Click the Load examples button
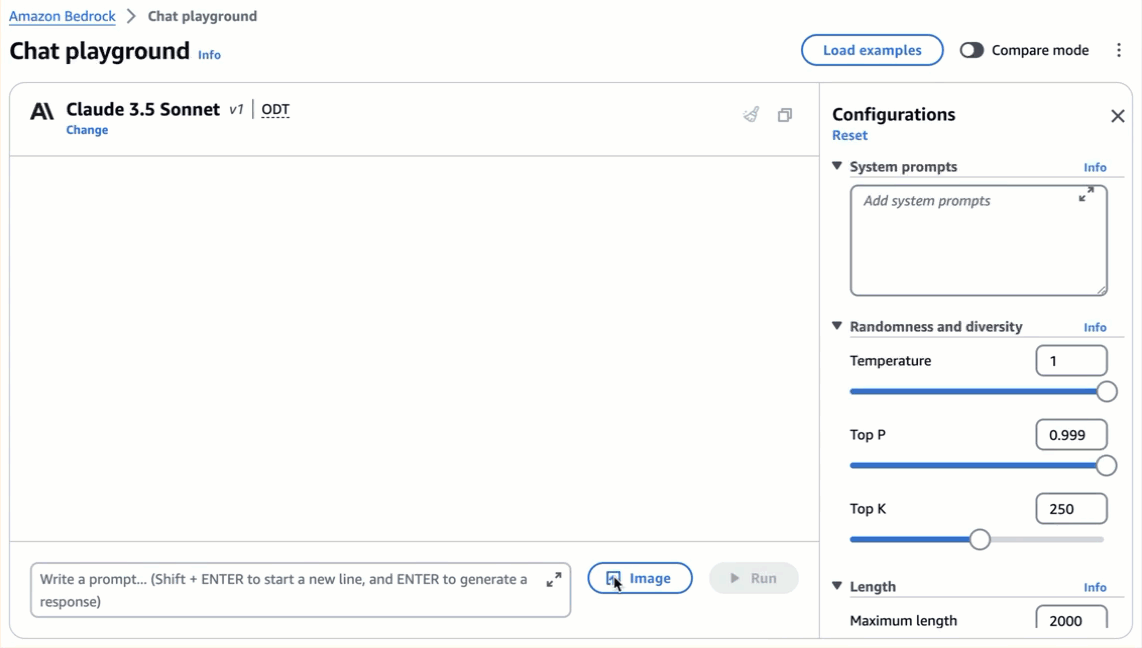The image size is (1142, 648). pos(871,49)
